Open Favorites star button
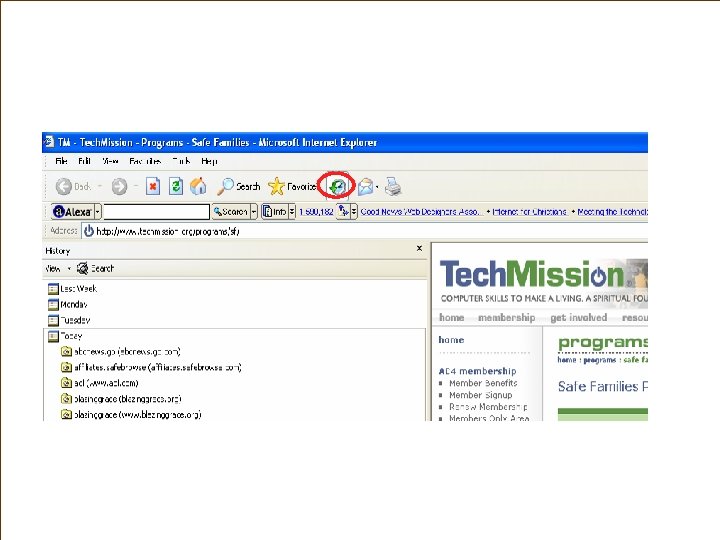The height and width of the screenshot is (540, 720). click(x=292, y=186)
